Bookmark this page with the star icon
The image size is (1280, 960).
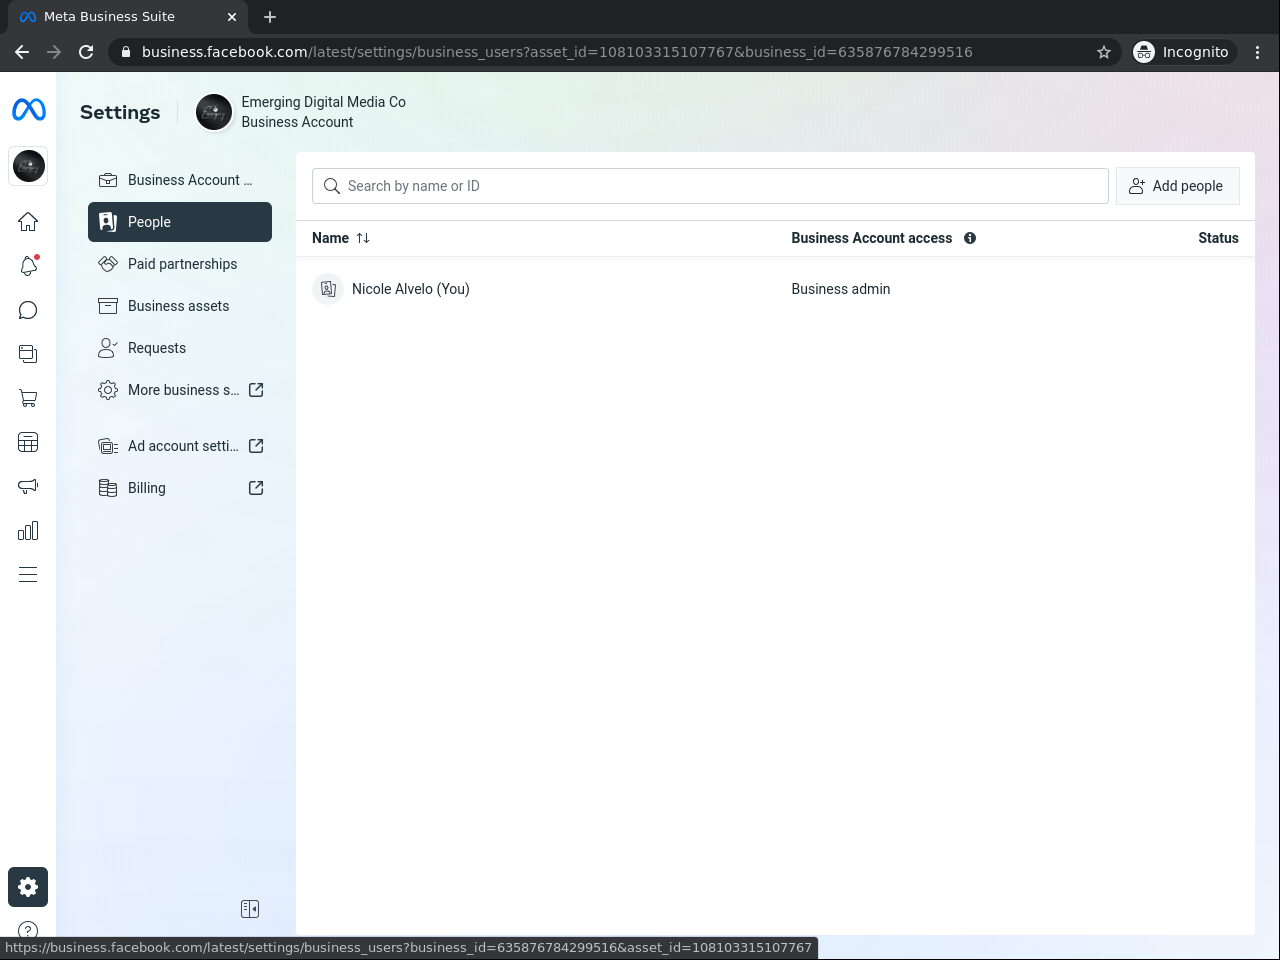(1104, 52)
